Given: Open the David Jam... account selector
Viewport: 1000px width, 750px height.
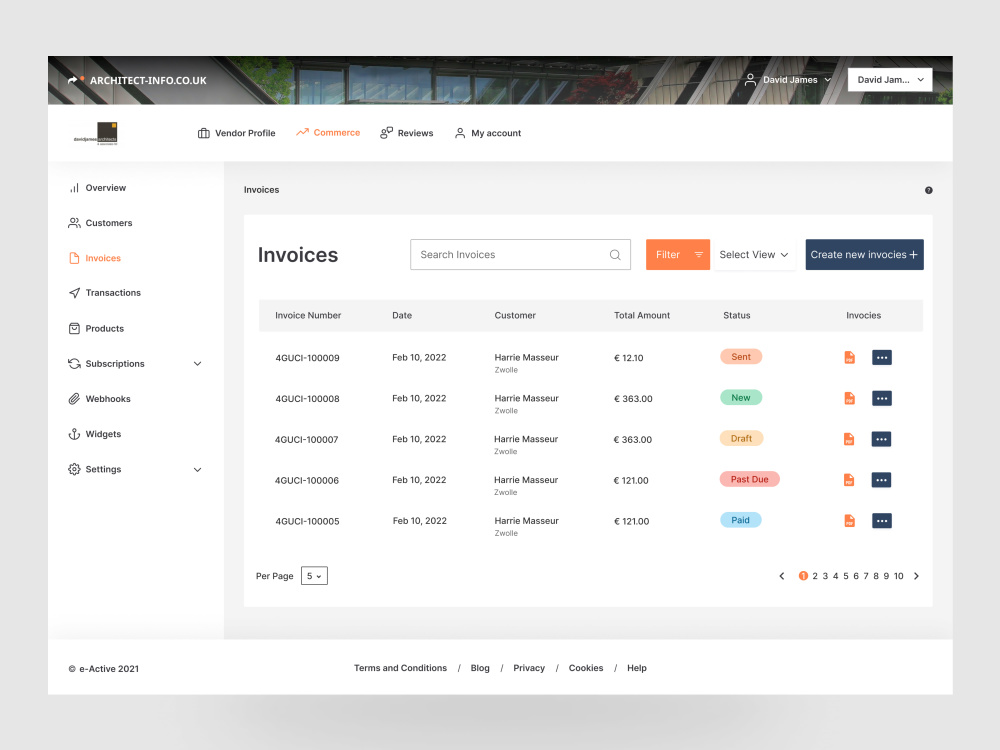Looking at the screenshot, I should (890, 80).
